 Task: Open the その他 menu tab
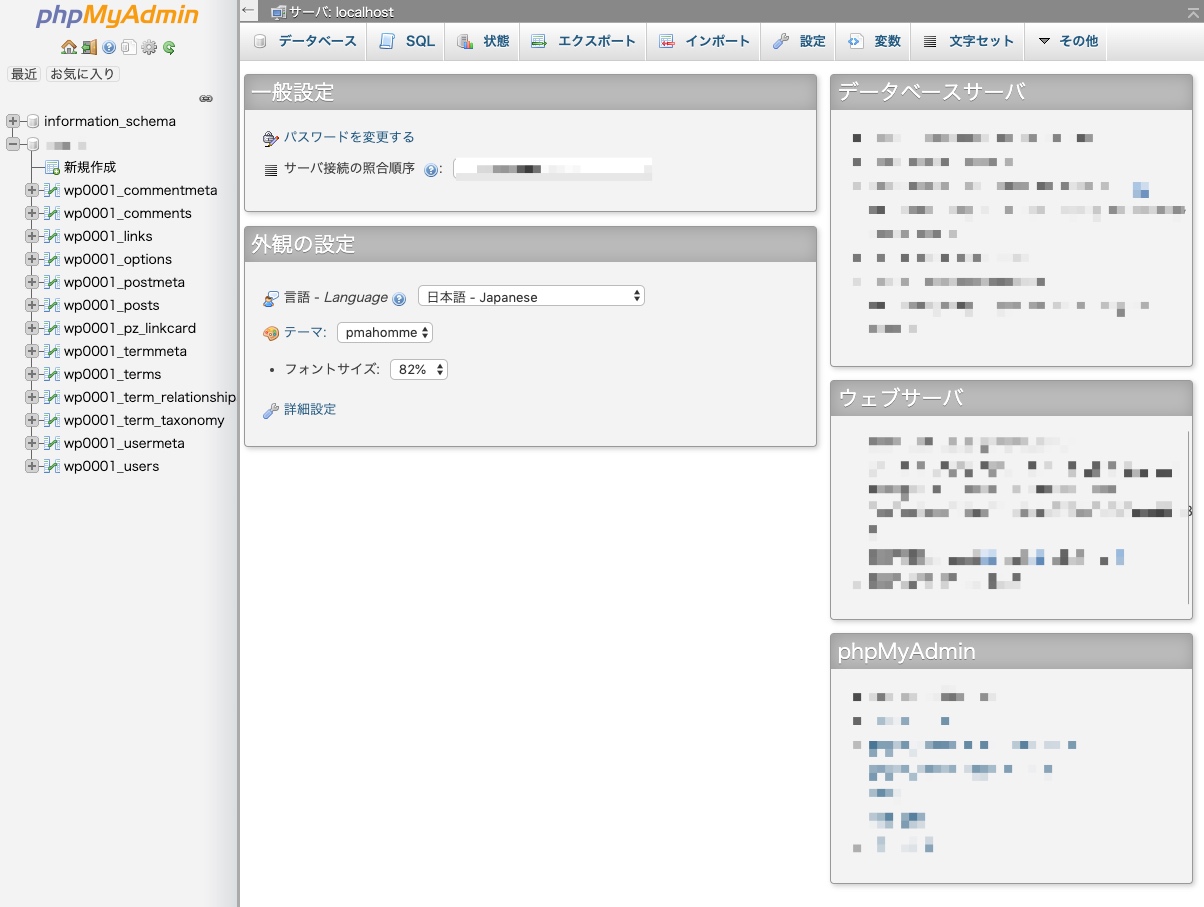[x=1068, y=41]
